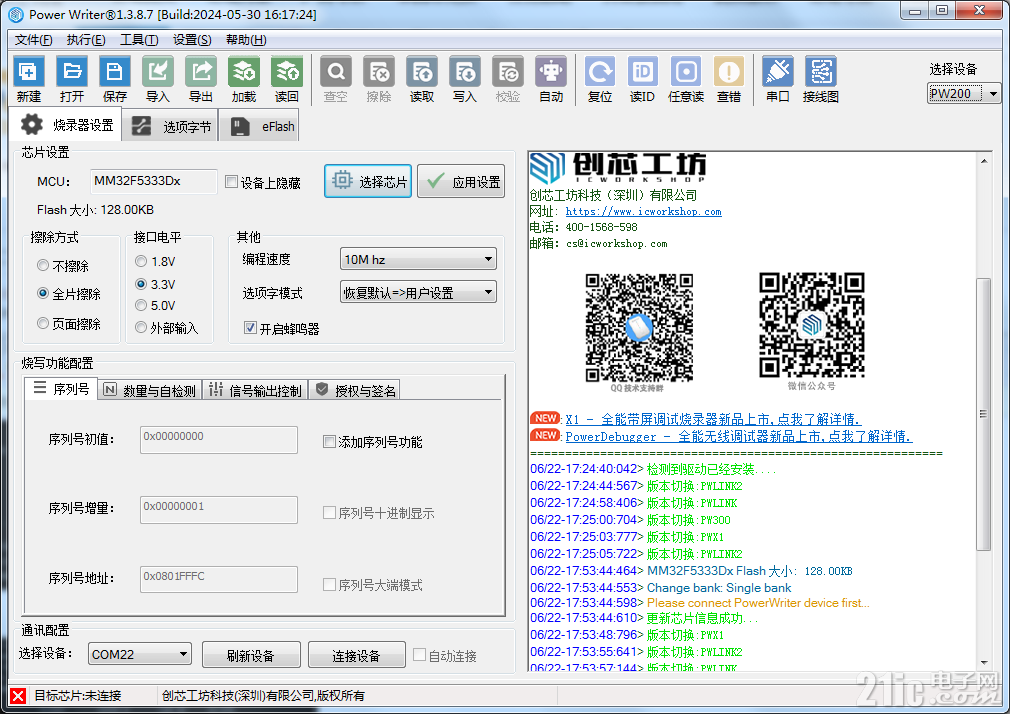Open the 工具(T) menu
The width and height of the screenshot is (1010, 714).
(x=139, y=40)
